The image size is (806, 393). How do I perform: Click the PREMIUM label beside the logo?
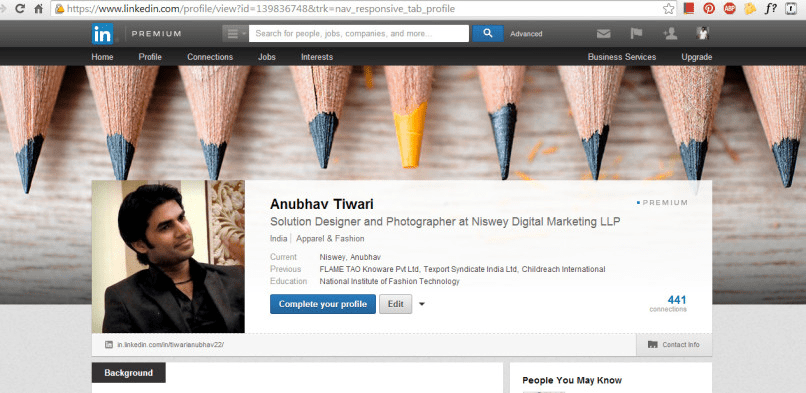(x=156, y=34)
